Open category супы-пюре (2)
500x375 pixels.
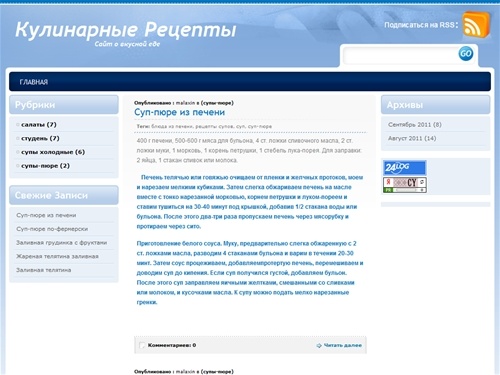(45, 166)
